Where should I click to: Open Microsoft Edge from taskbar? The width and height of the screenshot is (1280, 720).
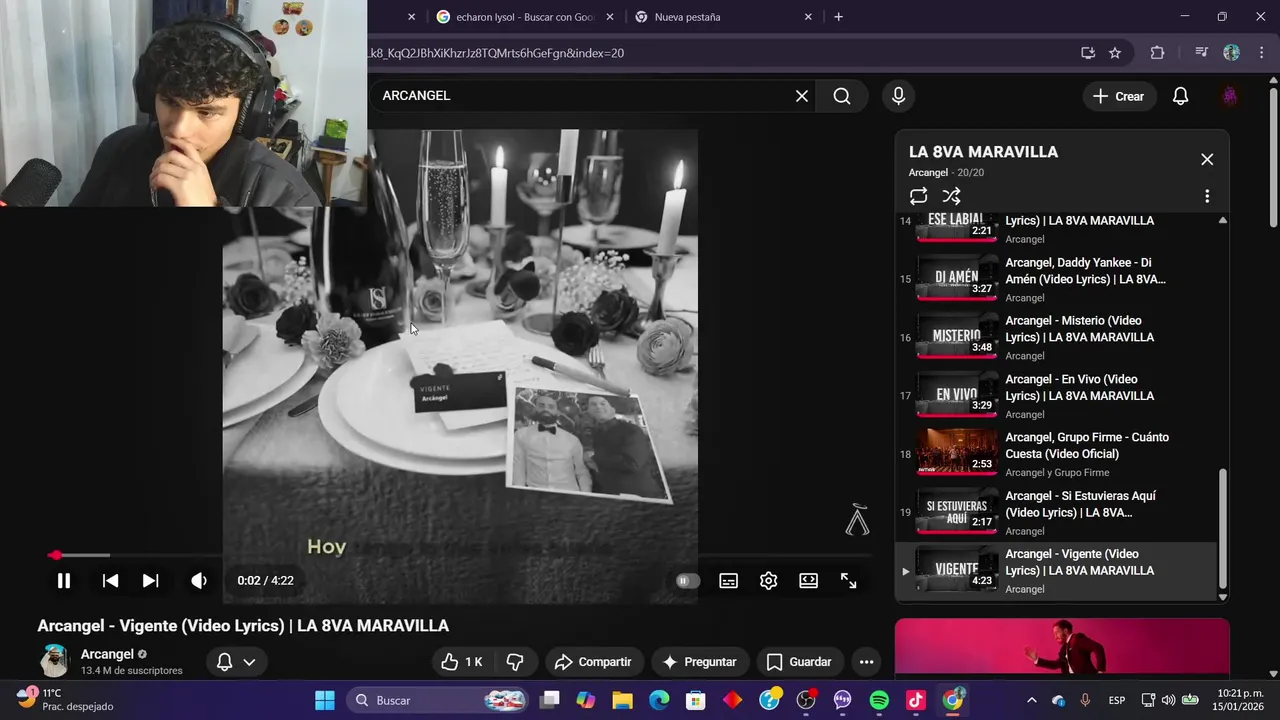[x=659, y=700]
